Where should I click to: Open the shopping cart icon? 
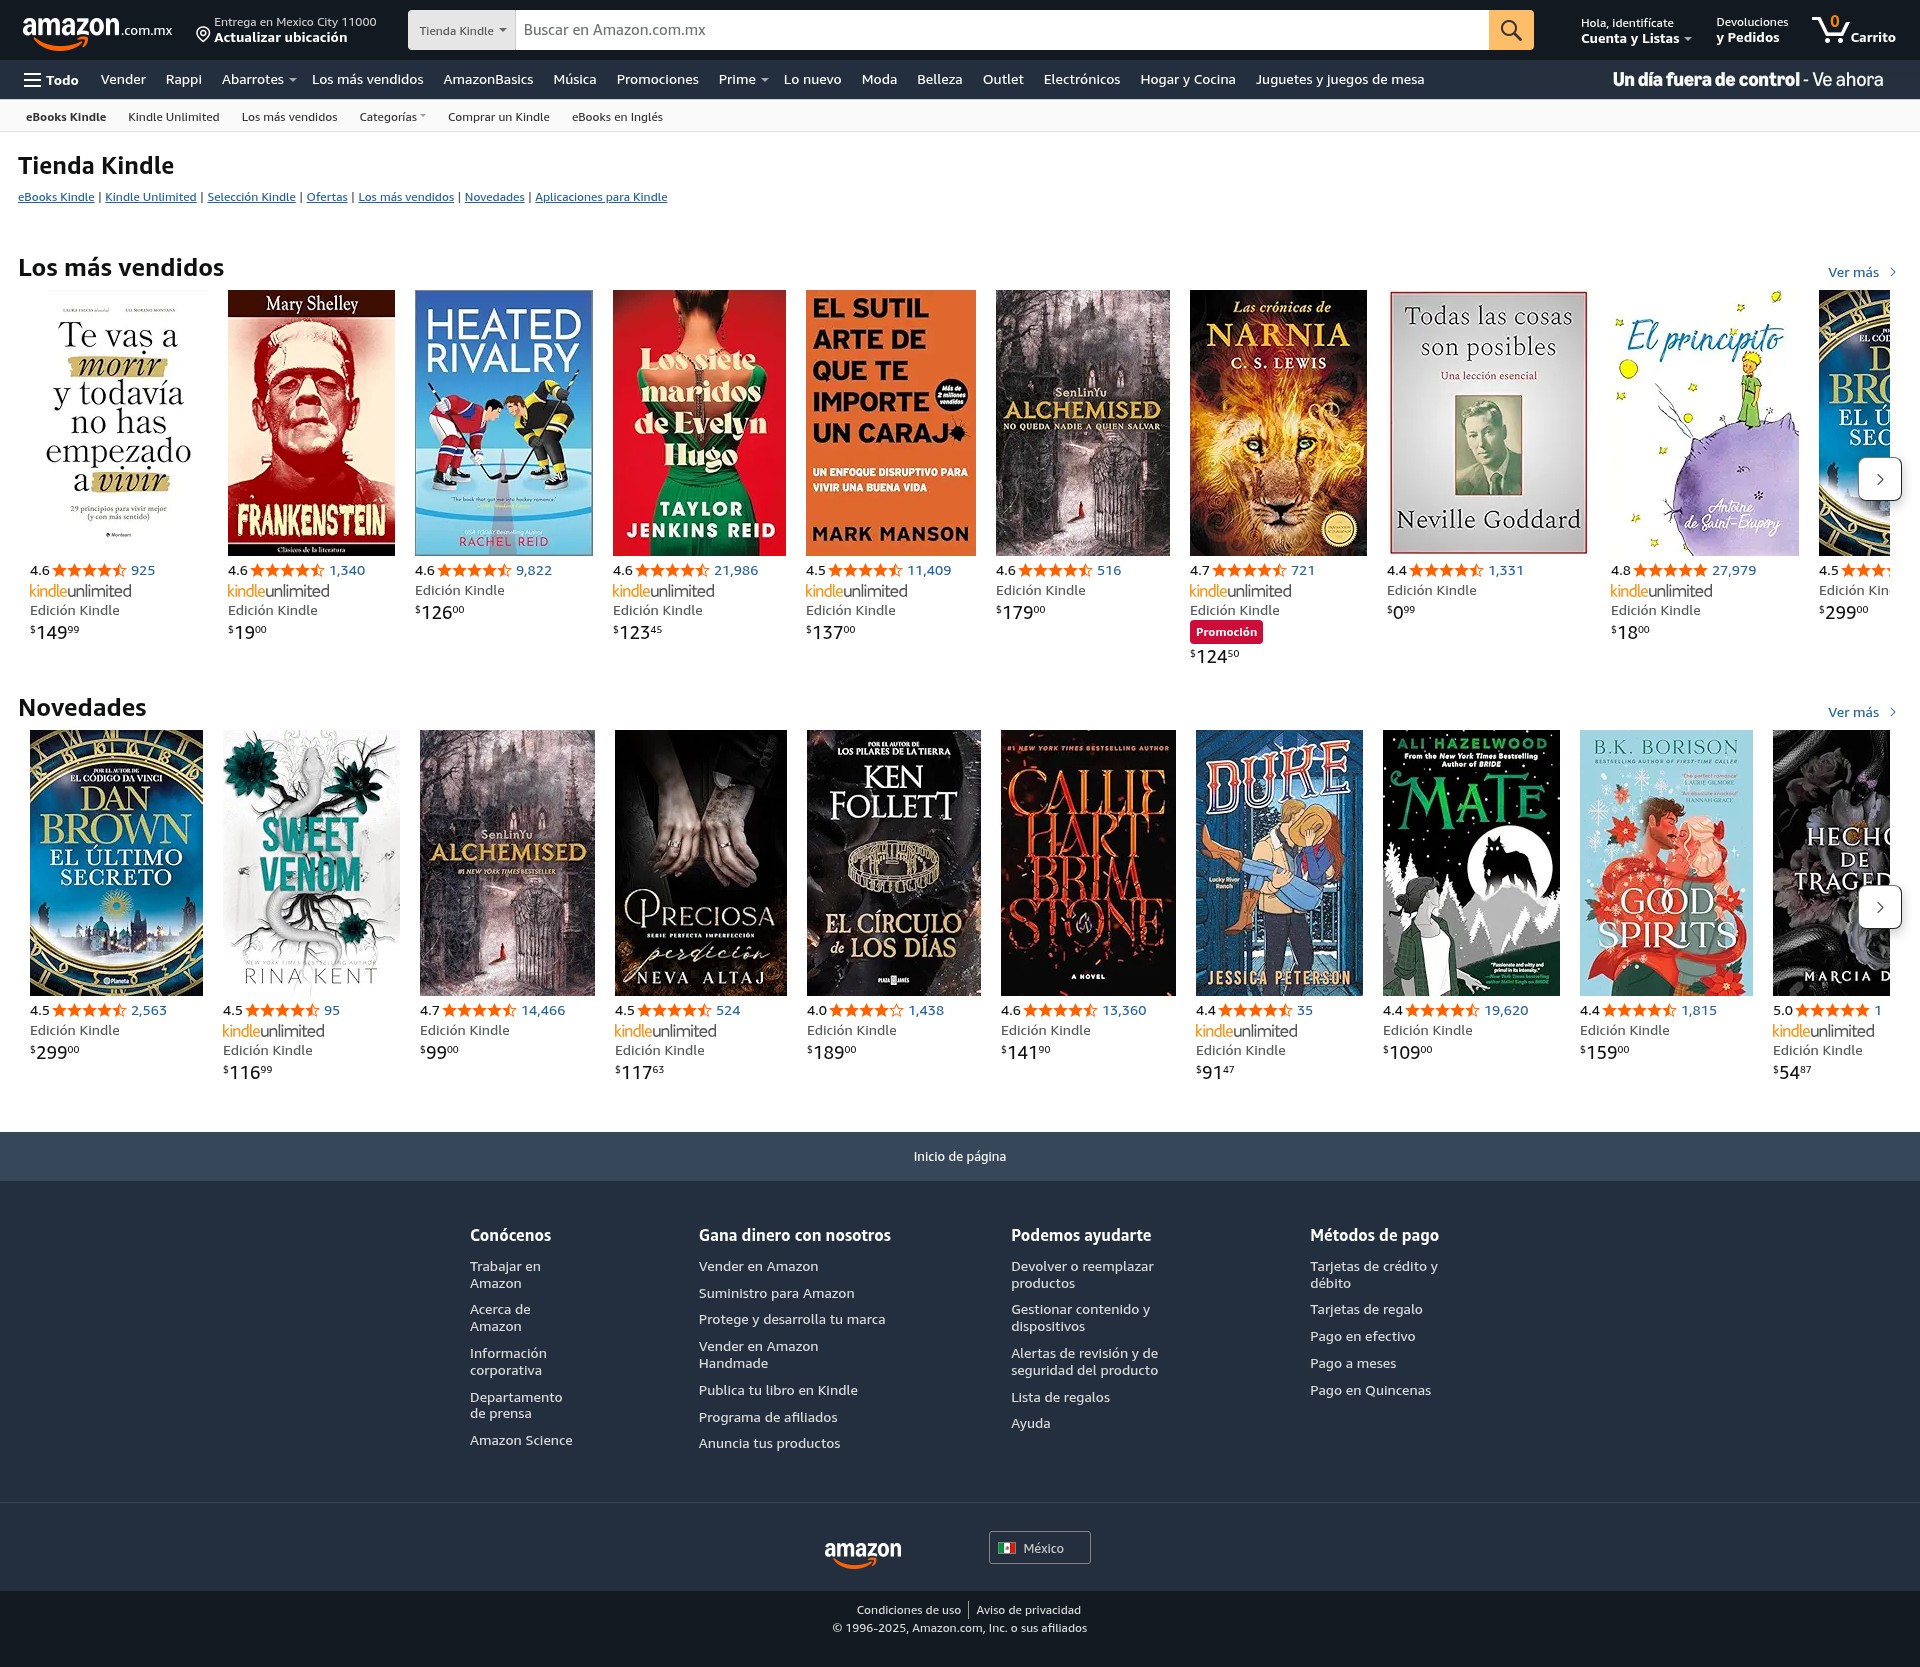click(1853, 30)
